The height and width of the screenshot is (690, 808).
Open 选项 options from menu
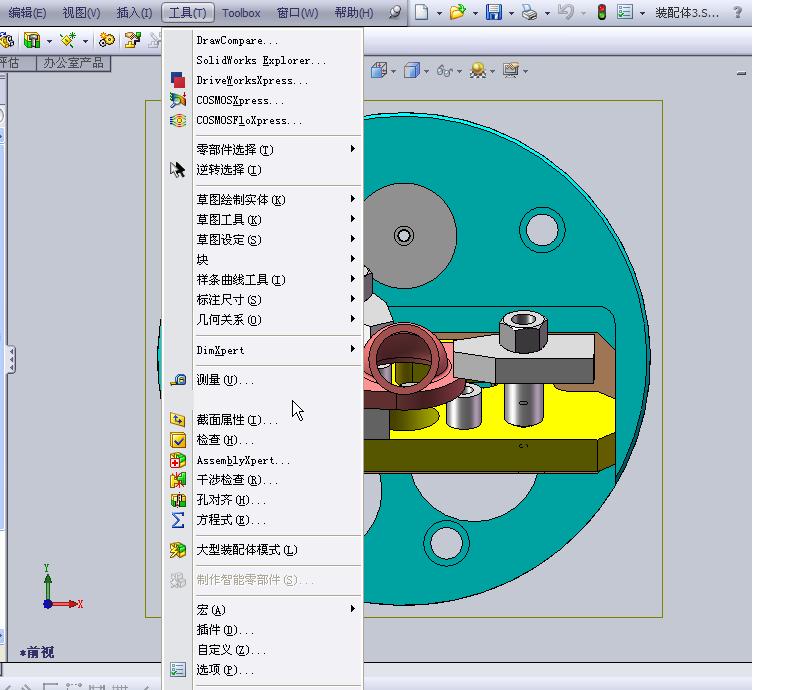click(x=225, y=670)
